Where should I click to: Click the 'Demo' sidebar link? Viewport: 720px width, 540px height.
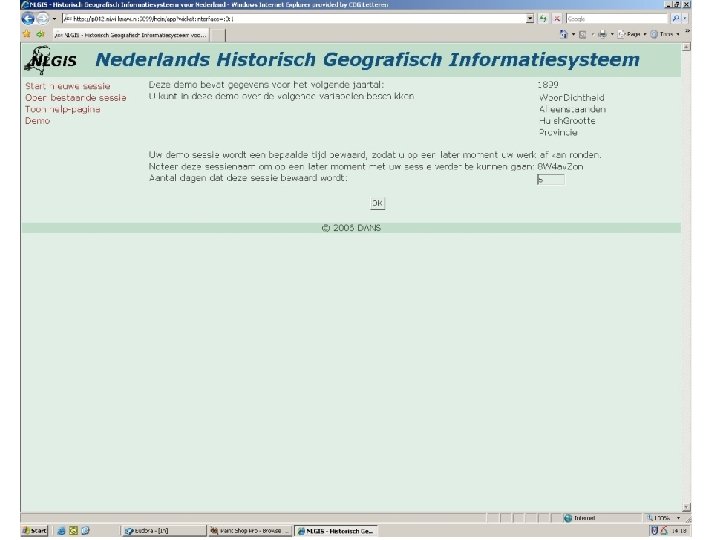coord(37,121)
